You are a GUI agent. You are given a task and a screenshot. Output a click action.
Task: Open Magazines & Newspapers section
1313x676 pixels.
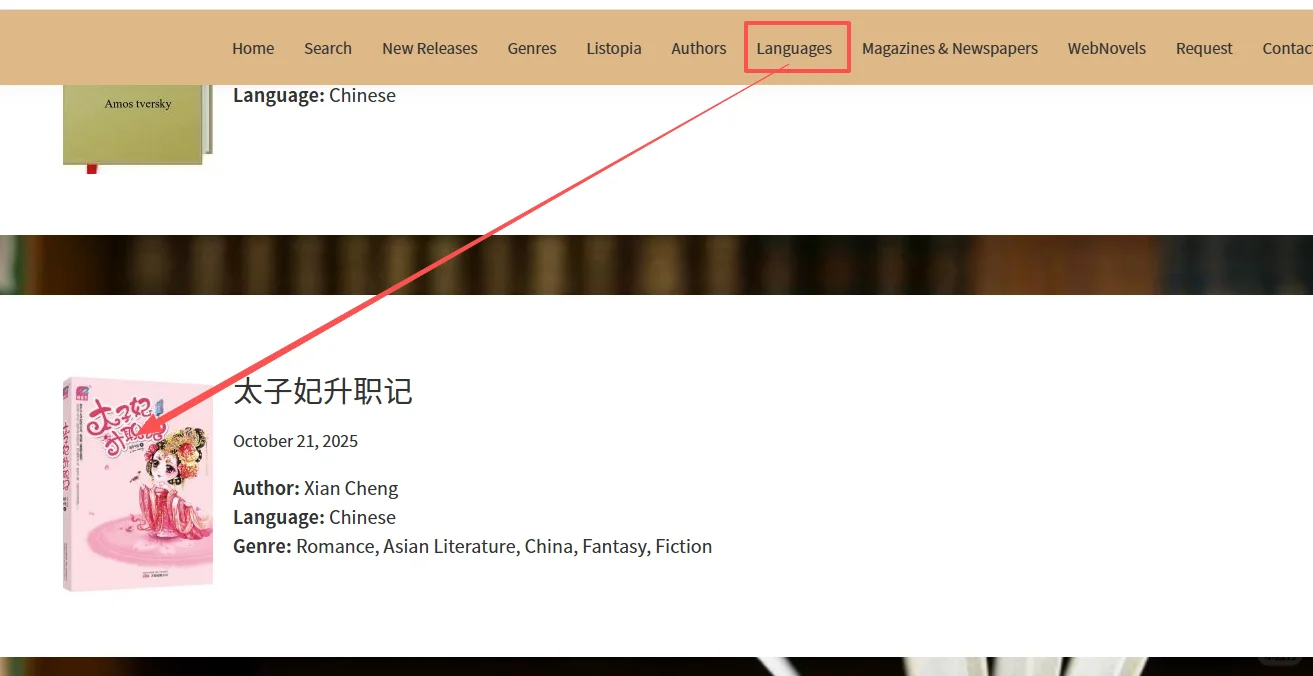(x=949, y=47)
